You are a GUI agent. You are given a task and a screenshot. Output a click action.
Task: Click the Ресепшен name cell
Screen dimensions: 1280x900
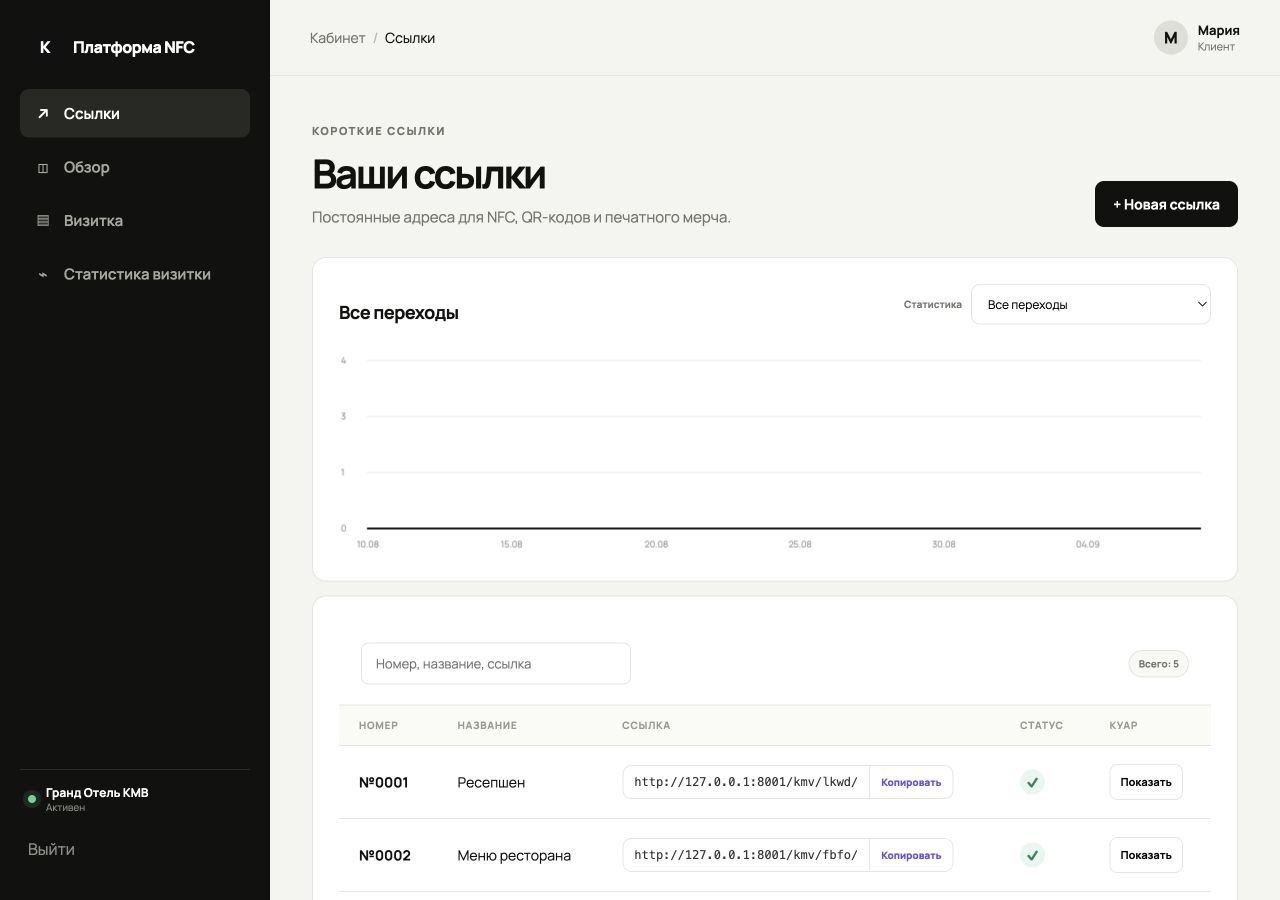pyautogui.click(x=491, y=782)
